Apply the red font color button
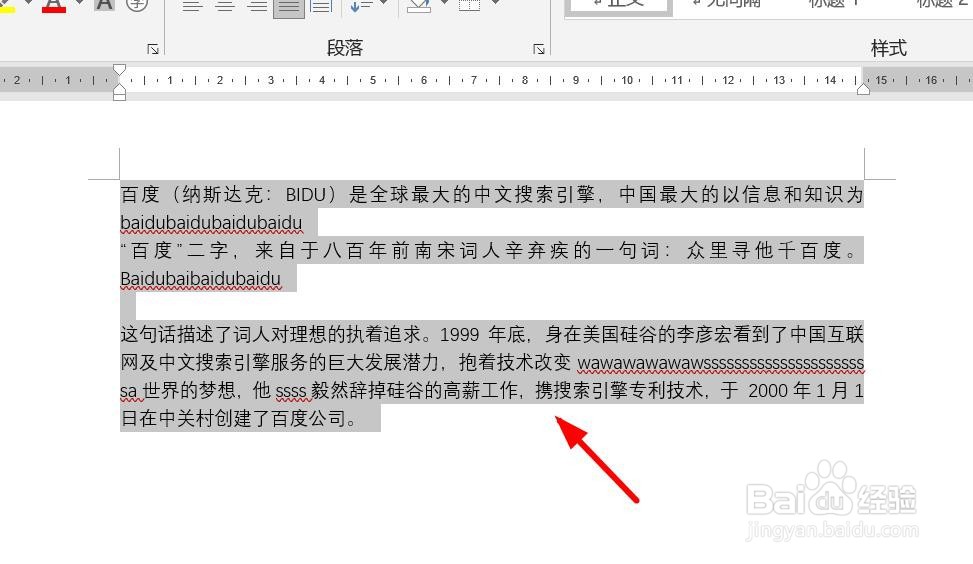 point(54,5)
